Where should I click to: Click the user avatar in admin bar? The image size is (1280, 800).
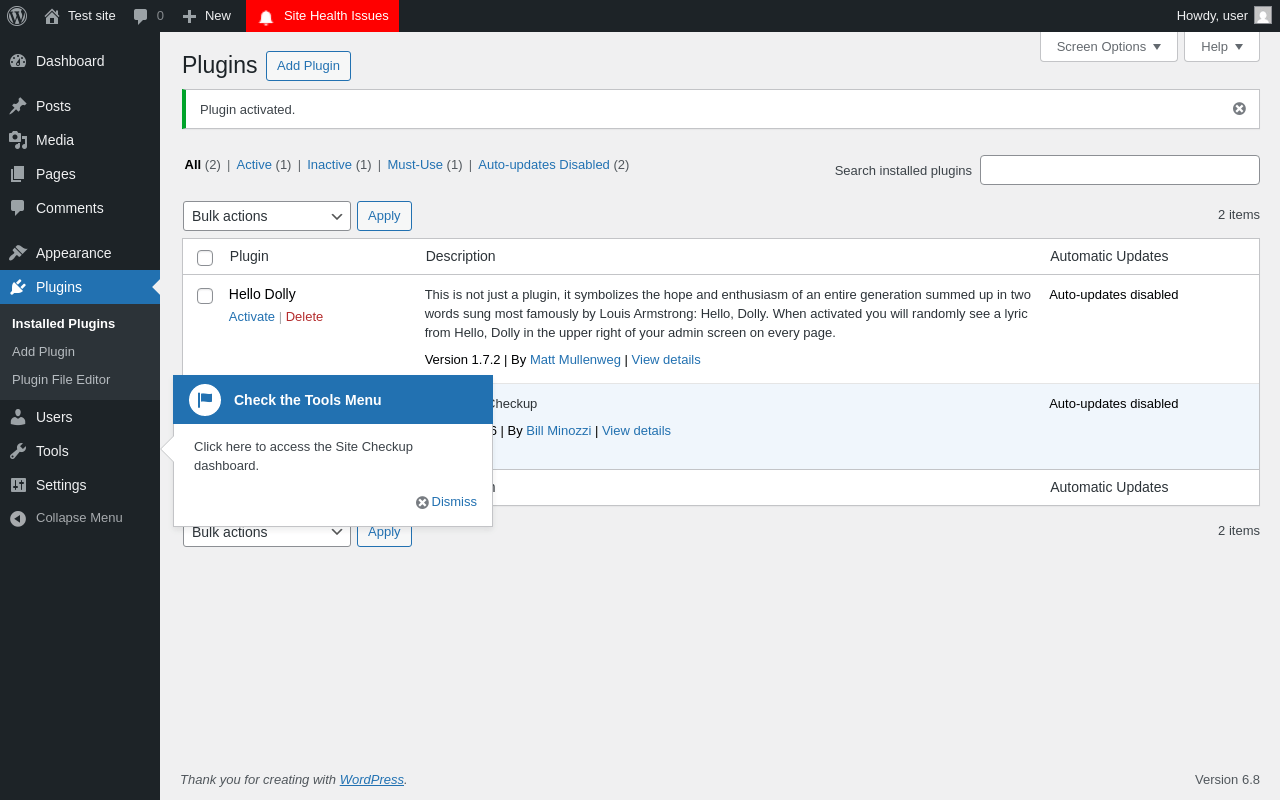click(x=1263, y=15)
